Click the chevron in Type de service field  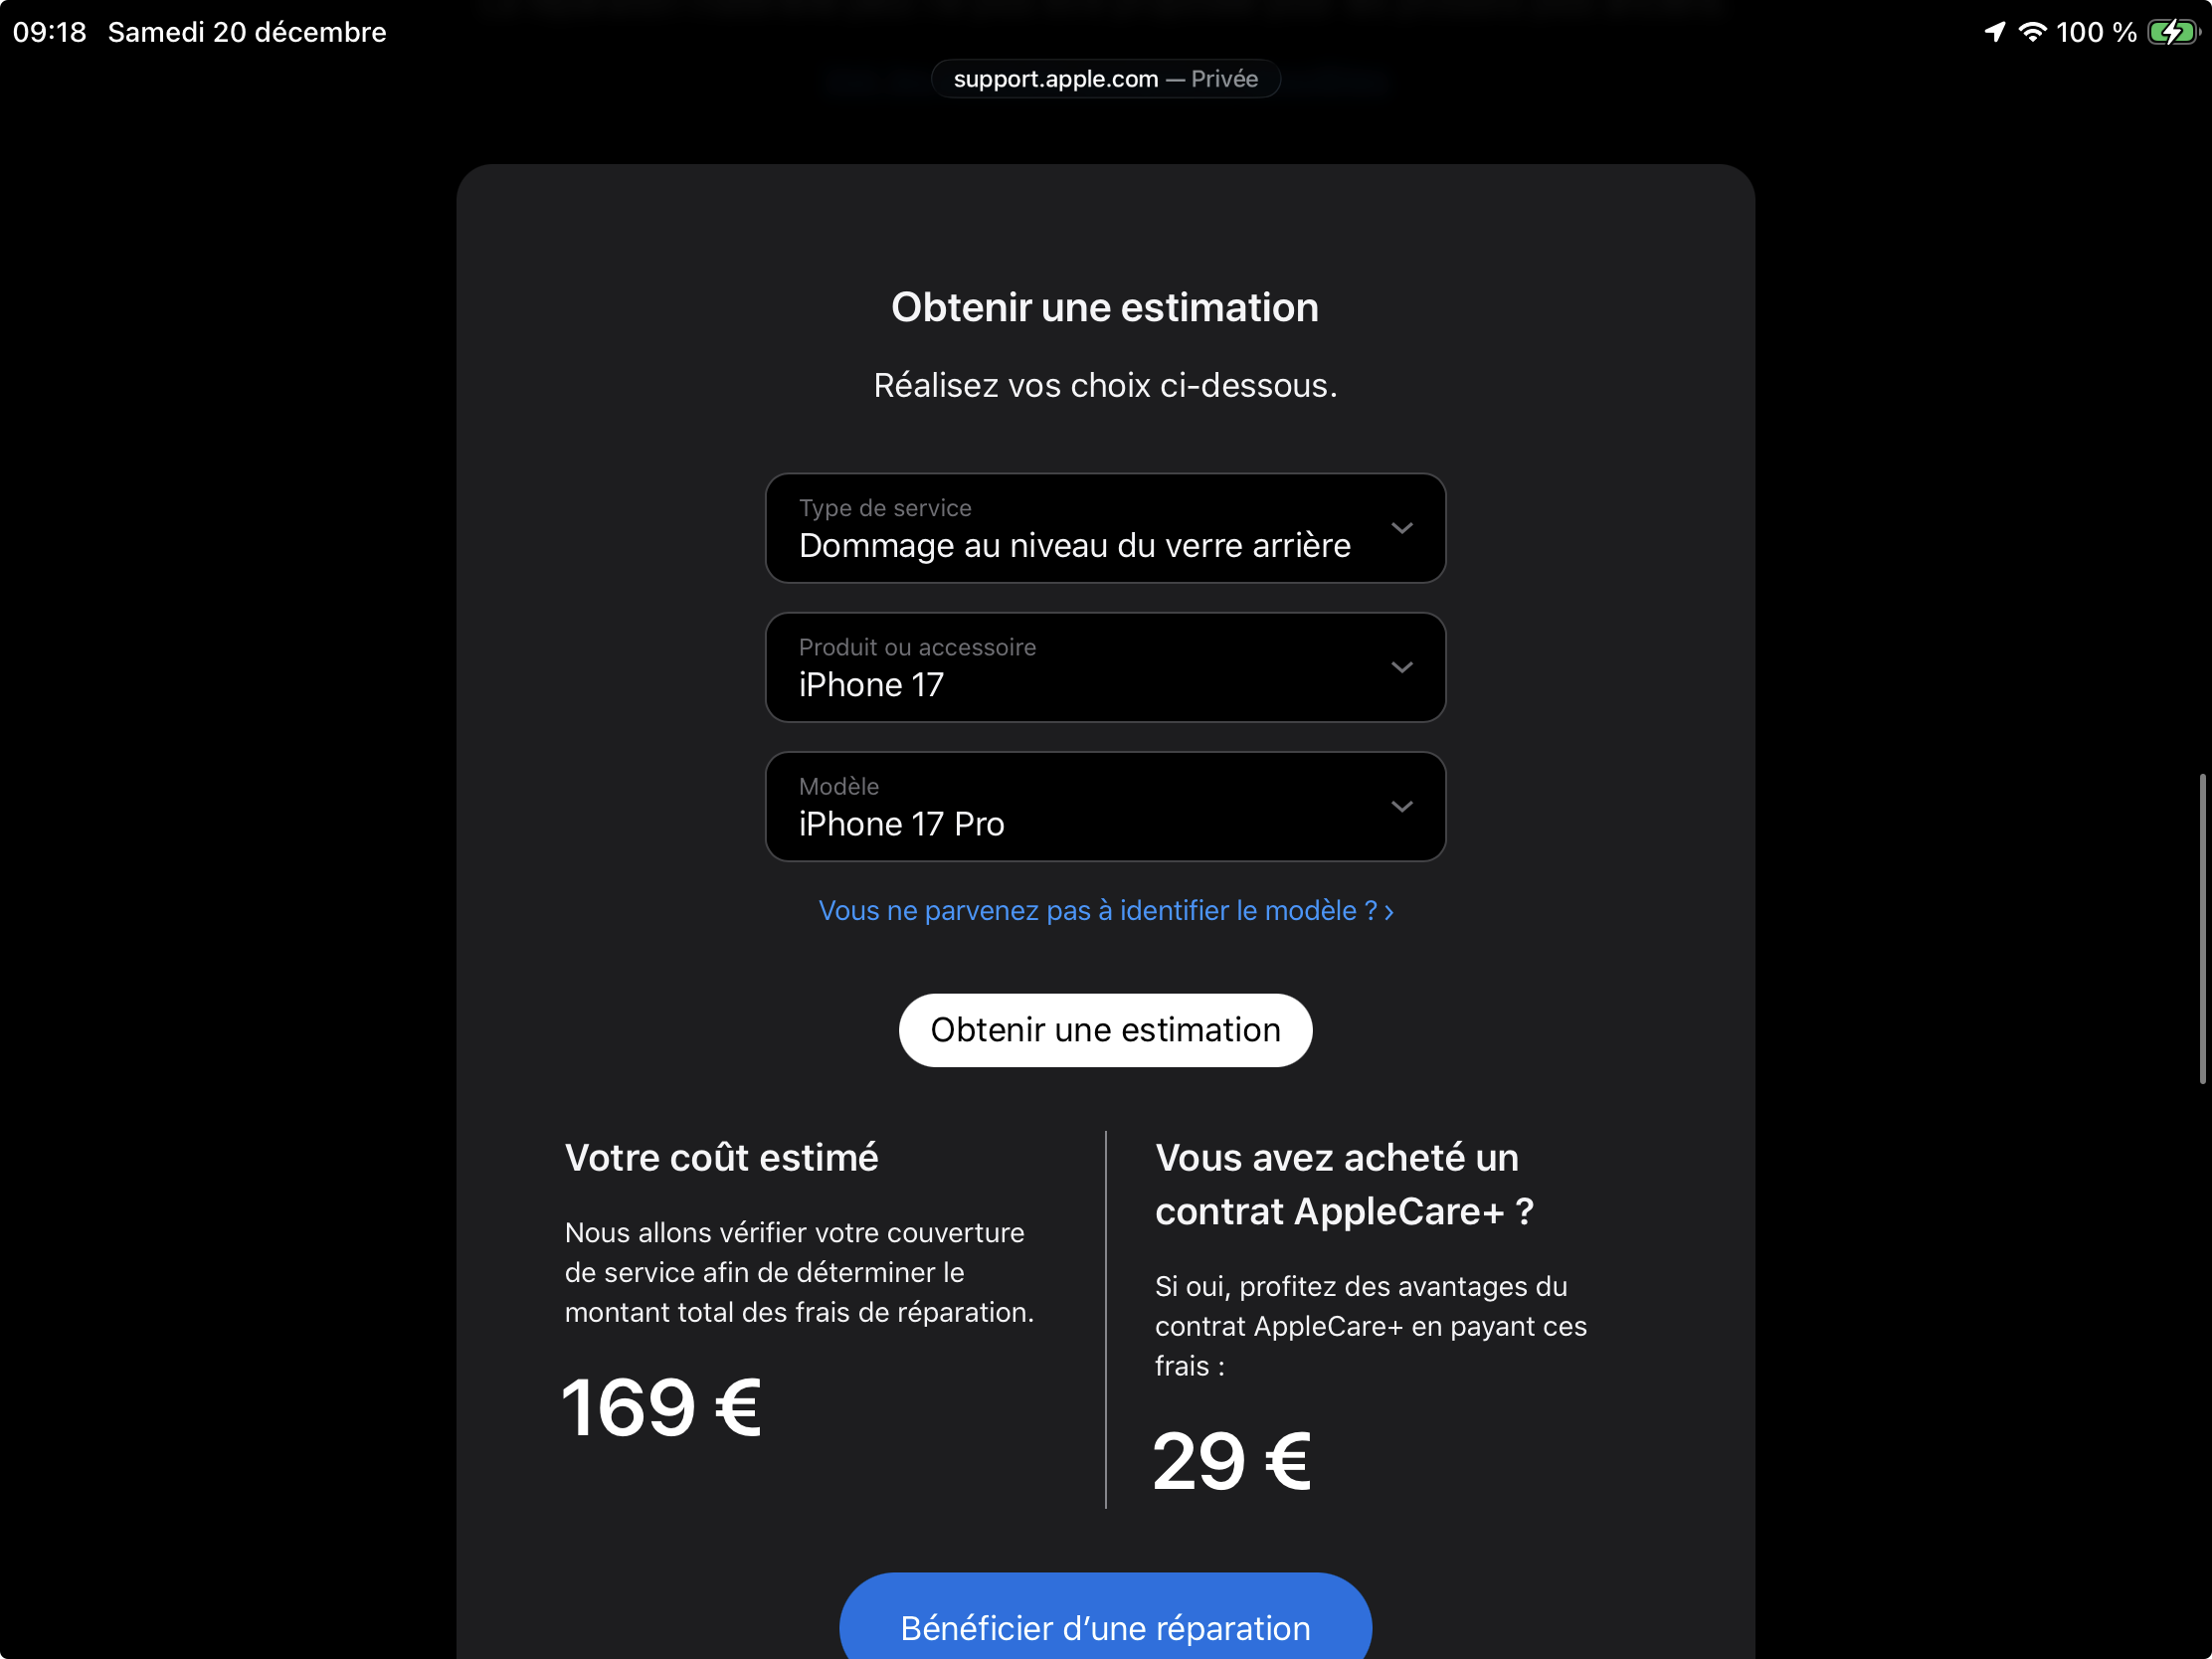pyautogui.click(x=1401, y=528)
